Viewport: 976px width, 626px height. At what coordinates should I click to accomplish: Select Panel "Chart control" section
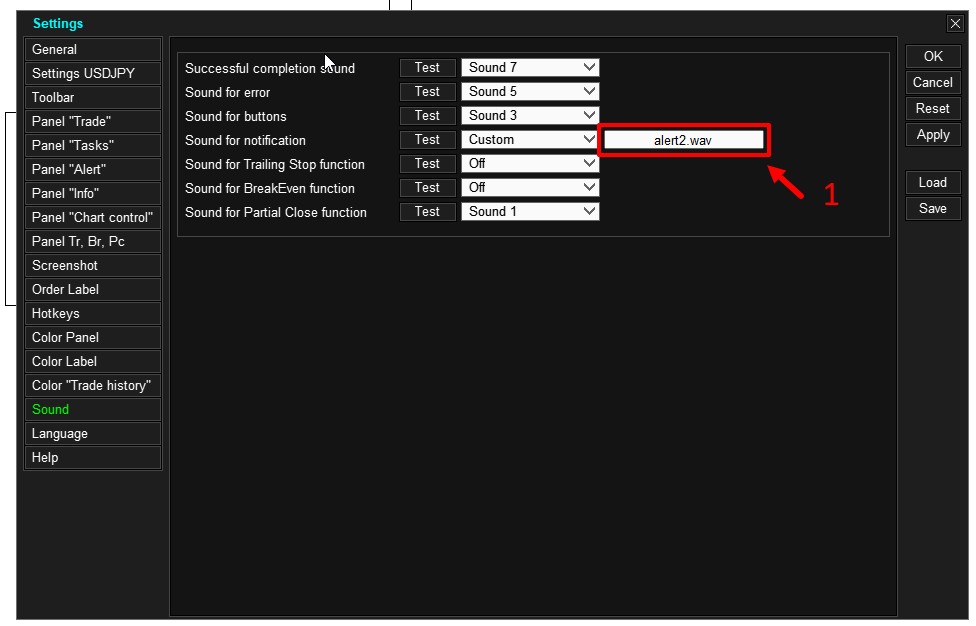93,218
